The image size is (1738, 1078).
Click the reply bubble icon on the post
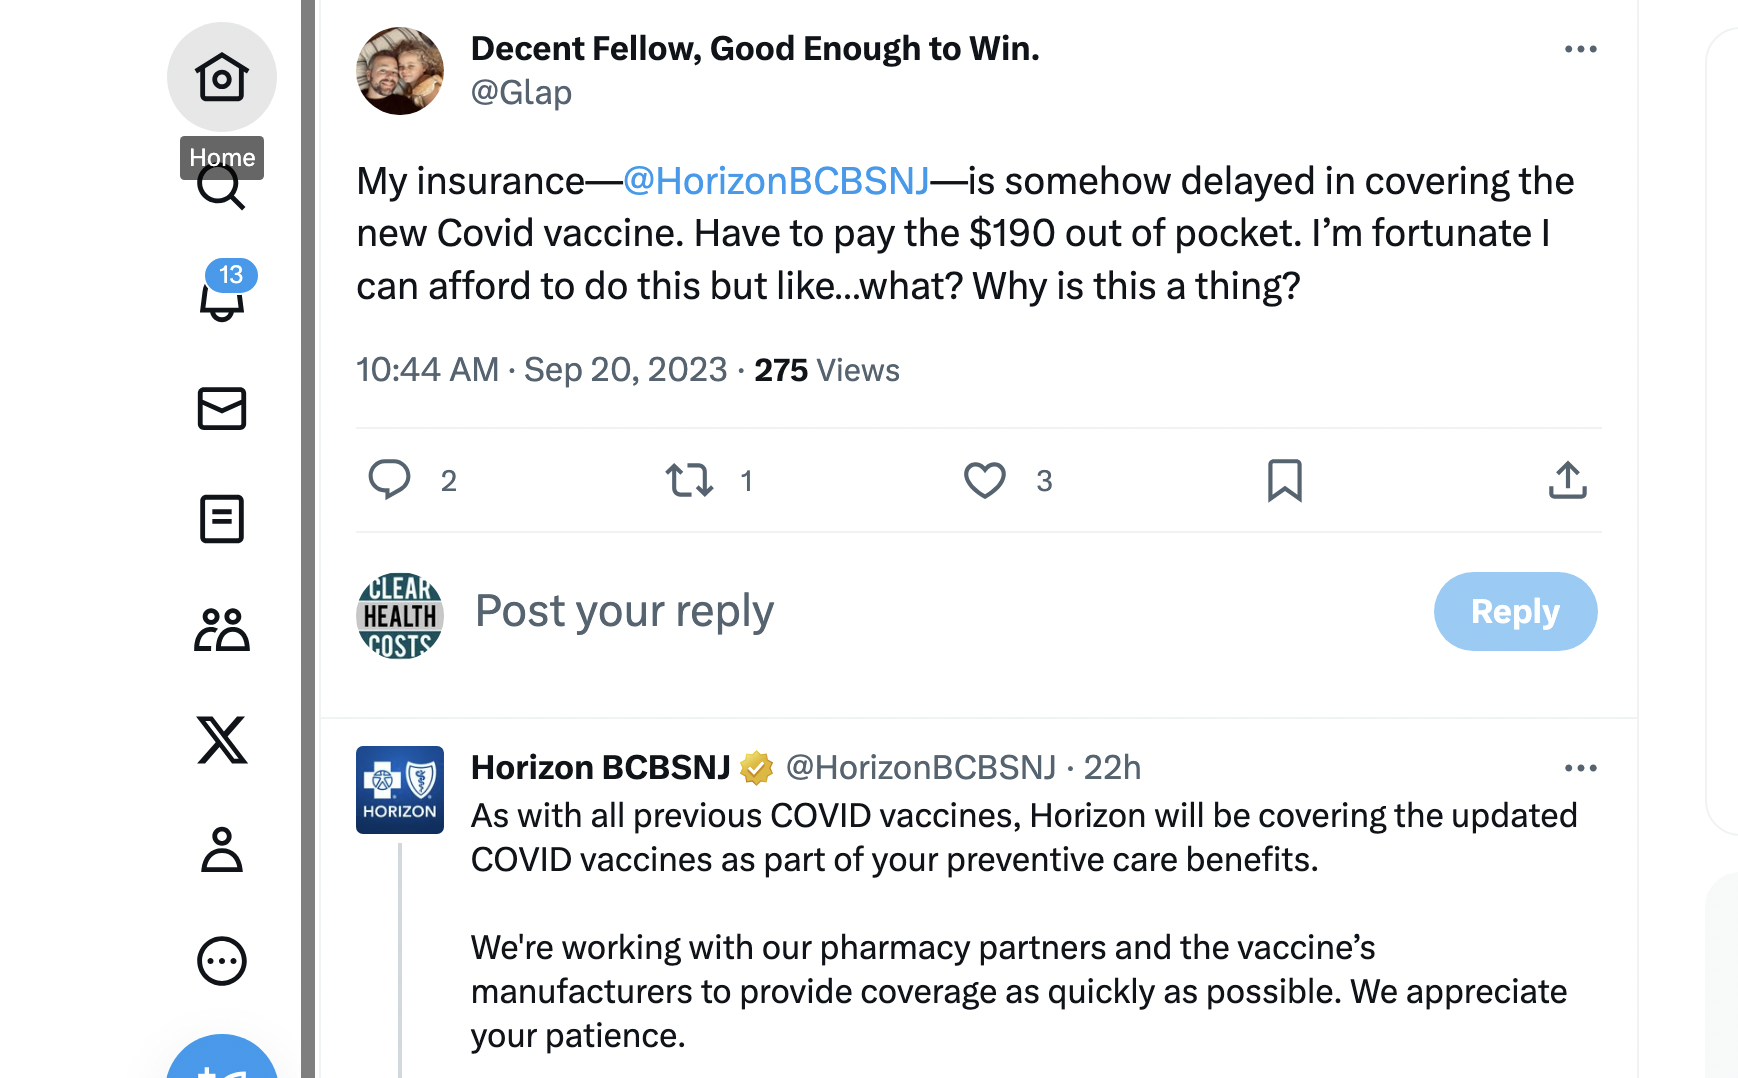[389, 479]
